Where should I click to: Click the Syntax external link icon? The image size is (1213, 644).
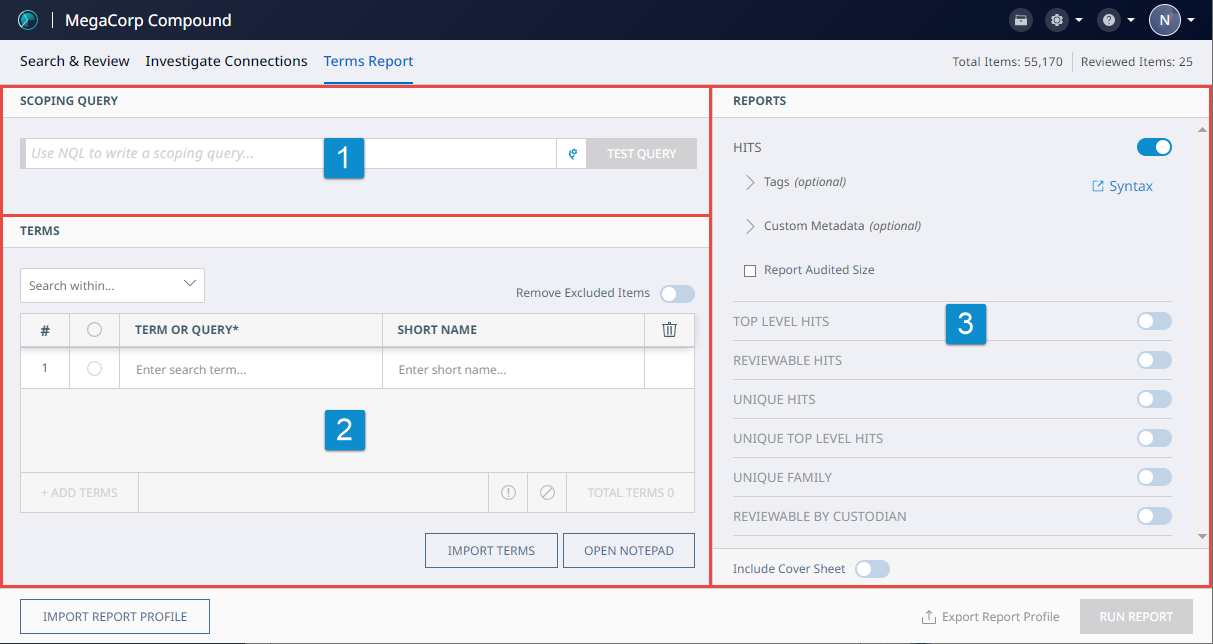tap(1098, 186)
